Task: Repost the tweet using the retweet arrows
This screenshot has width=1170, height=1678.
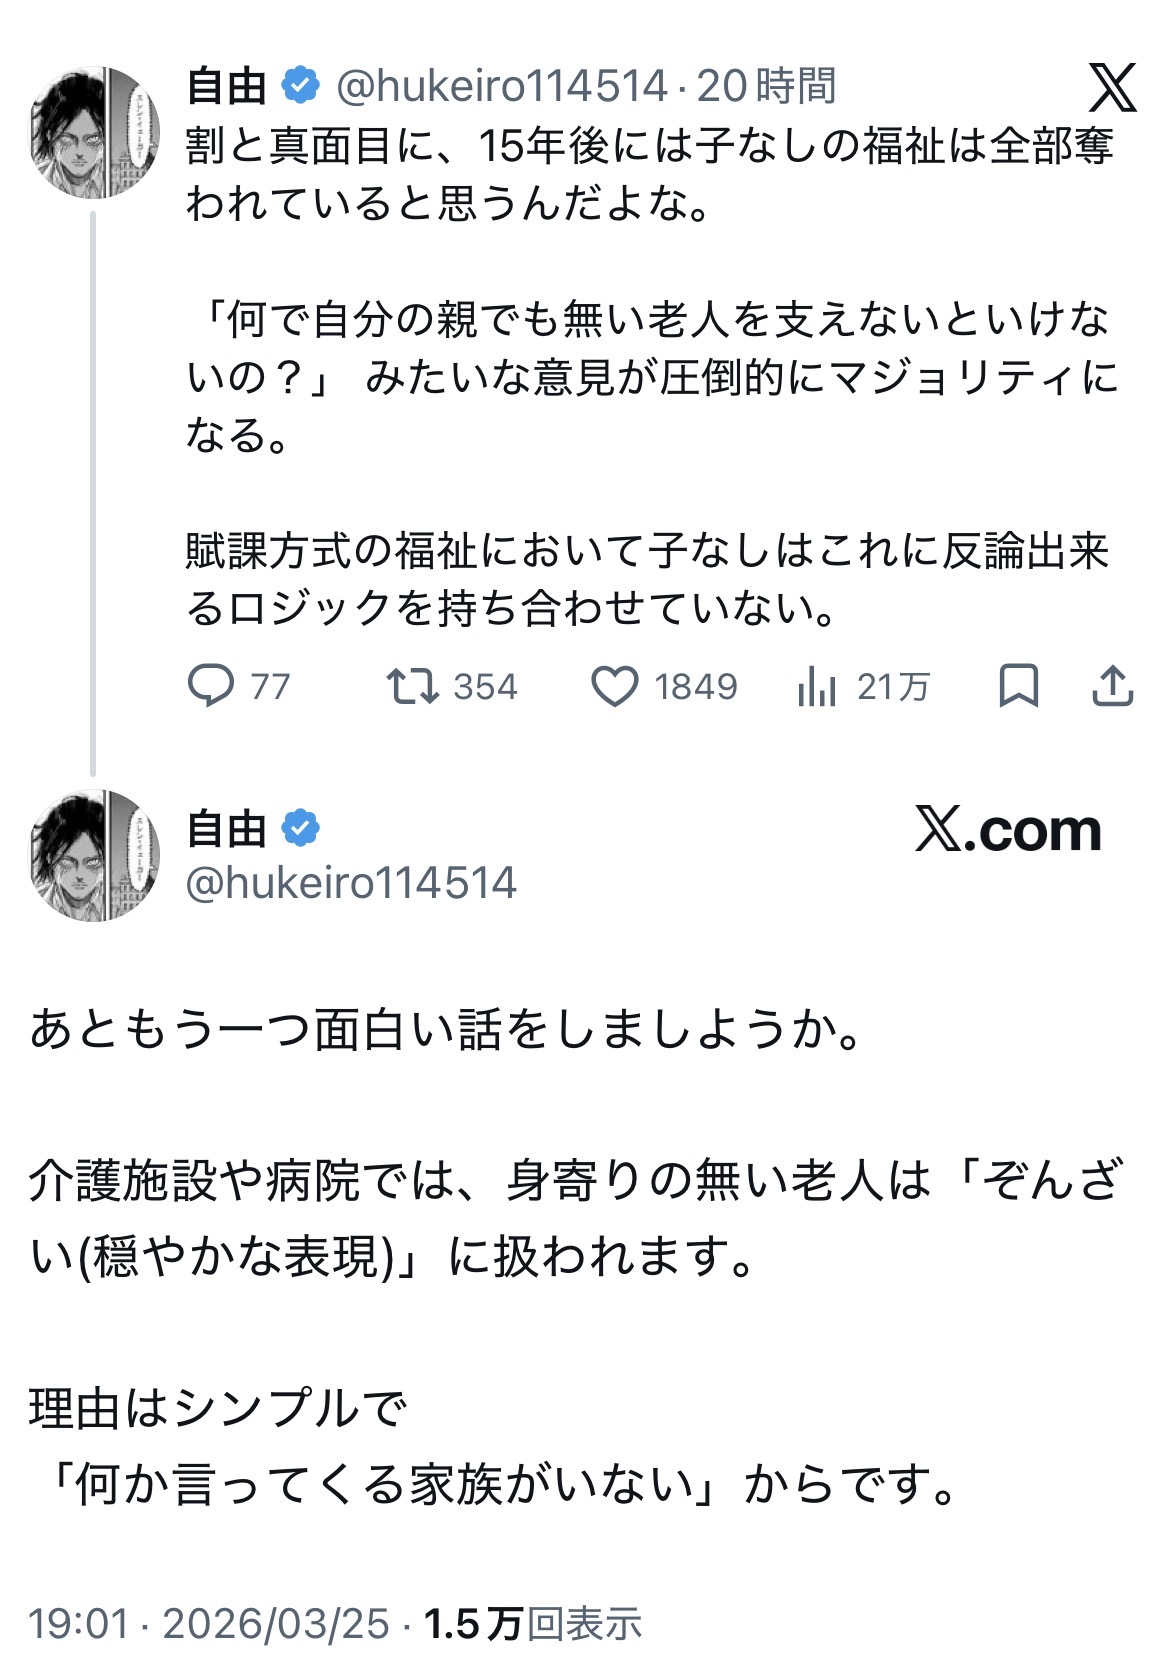Action: [x=412, y=686]
